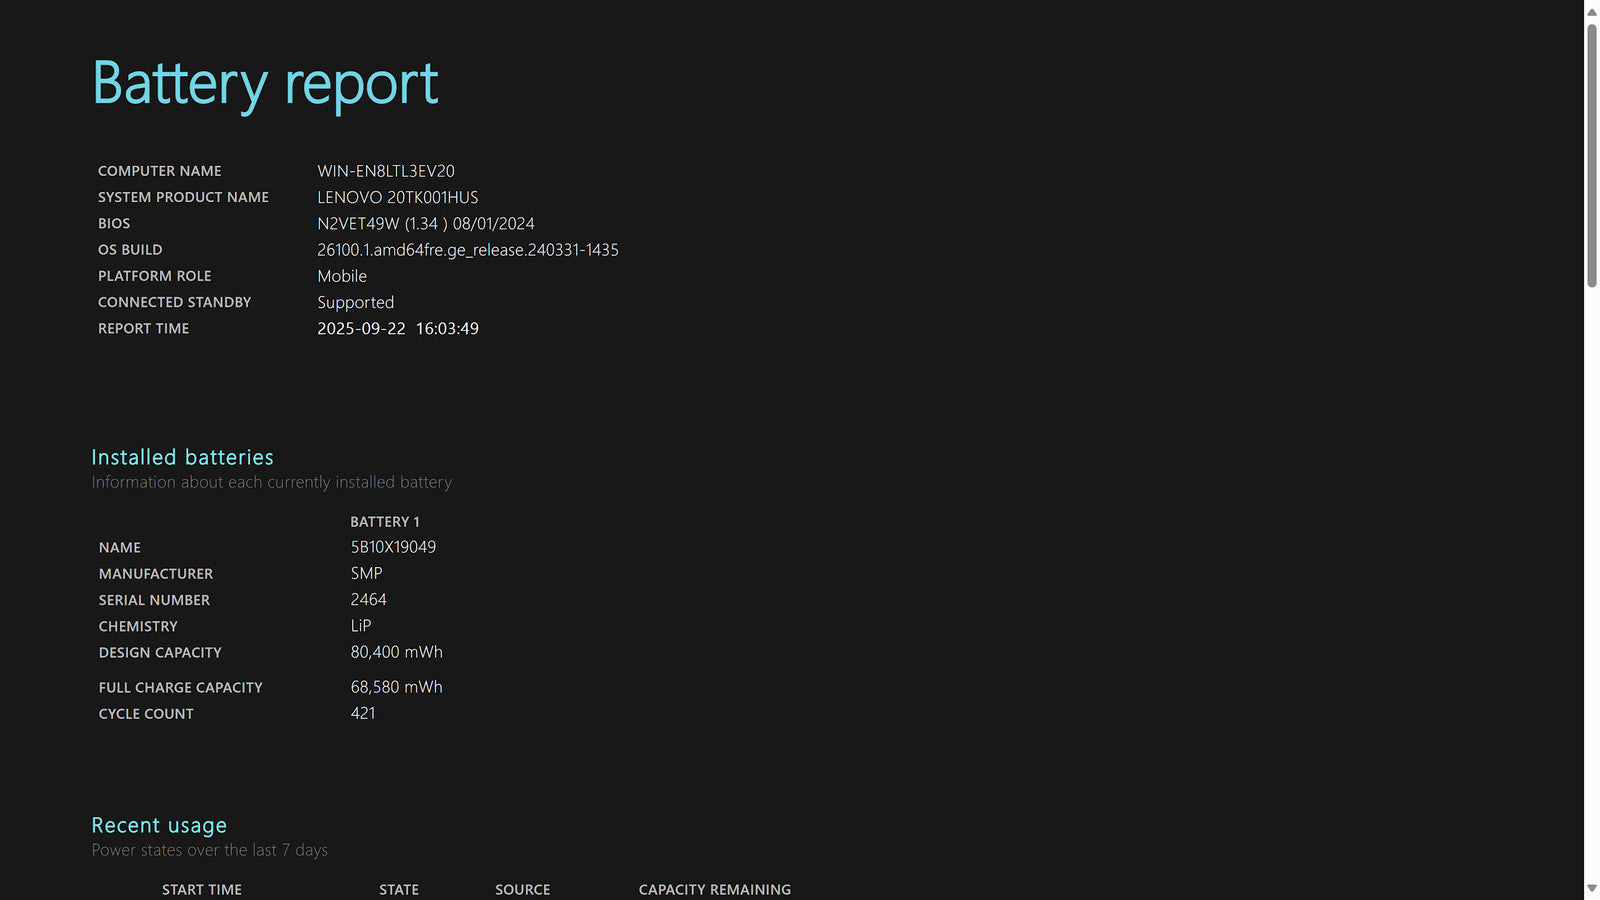Click the installed battery information subtitle
The width and height of the screenshot is (1600, 900).
(x=272, y=482)
